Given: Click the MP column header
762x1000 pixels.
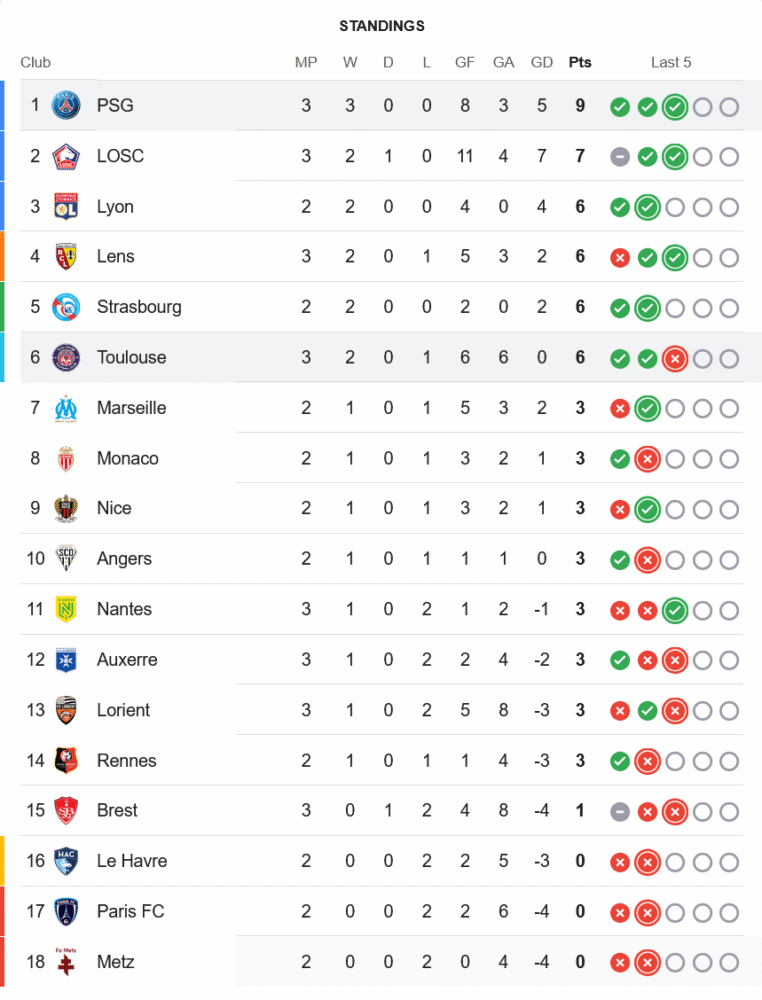Looking at the screenshot, I should (x=306, y=62).
